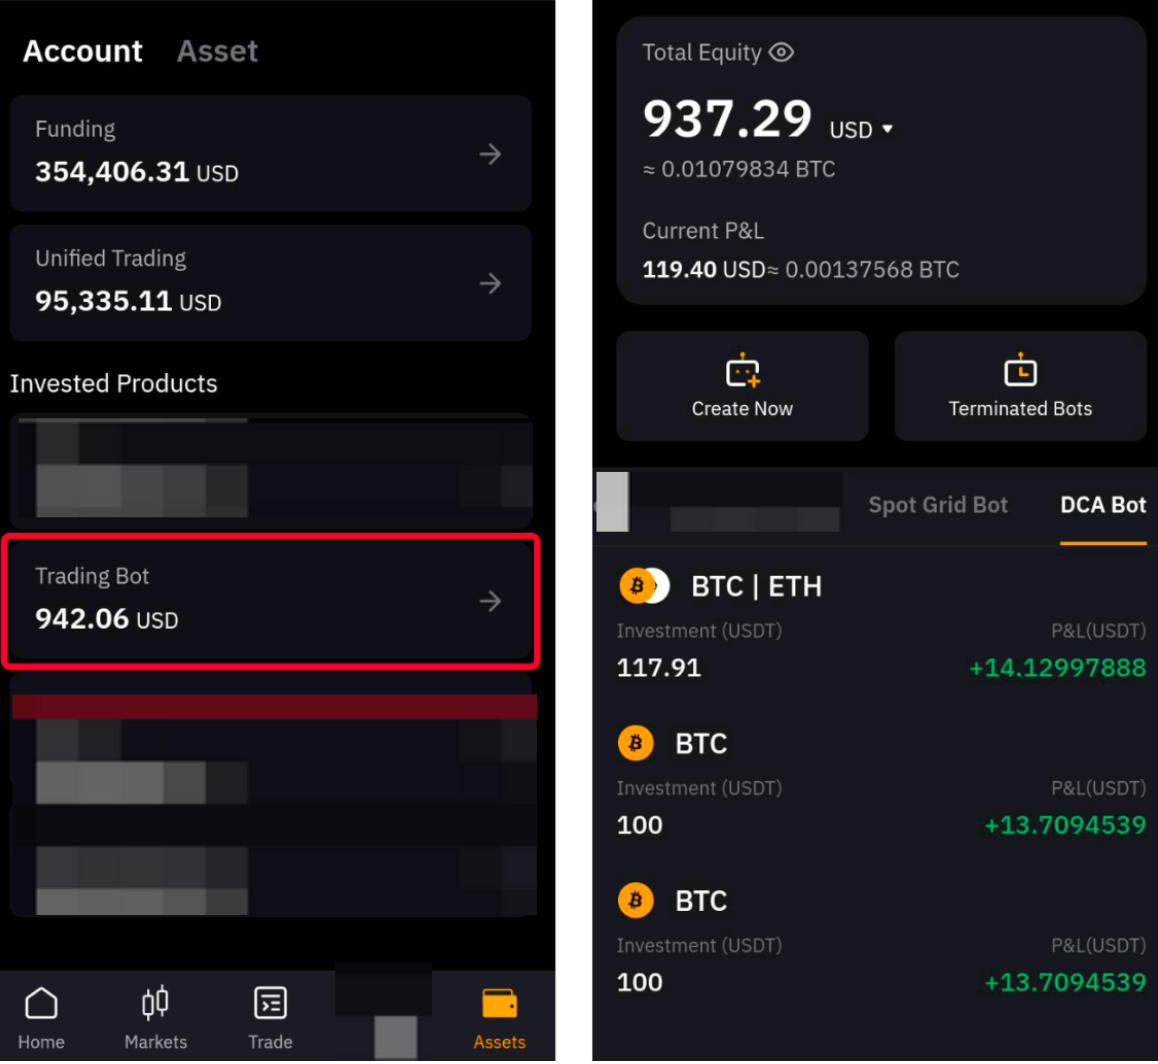The height and width of the screenshot is (1064, 1158).
Task: Tap the Current P&L 119.40 USD value
Action: pyautogui.click(x=703, y=269)
